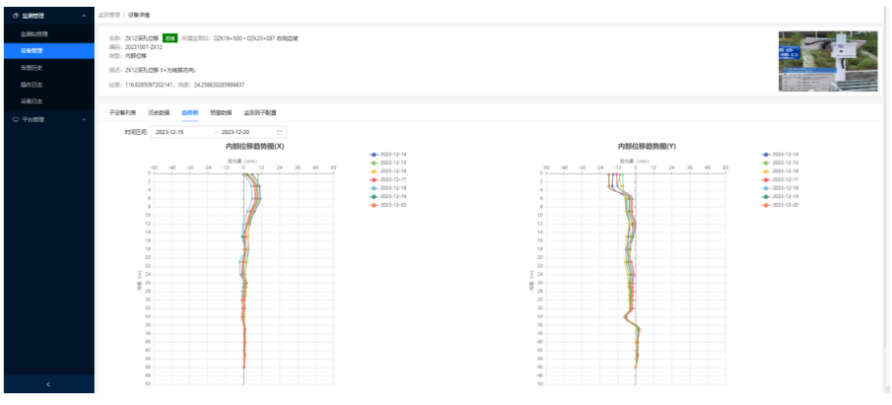Click the 监测管理 menu icon in the sidebar
The height and width of the screenshot is (405, 892).
point(13,17)
